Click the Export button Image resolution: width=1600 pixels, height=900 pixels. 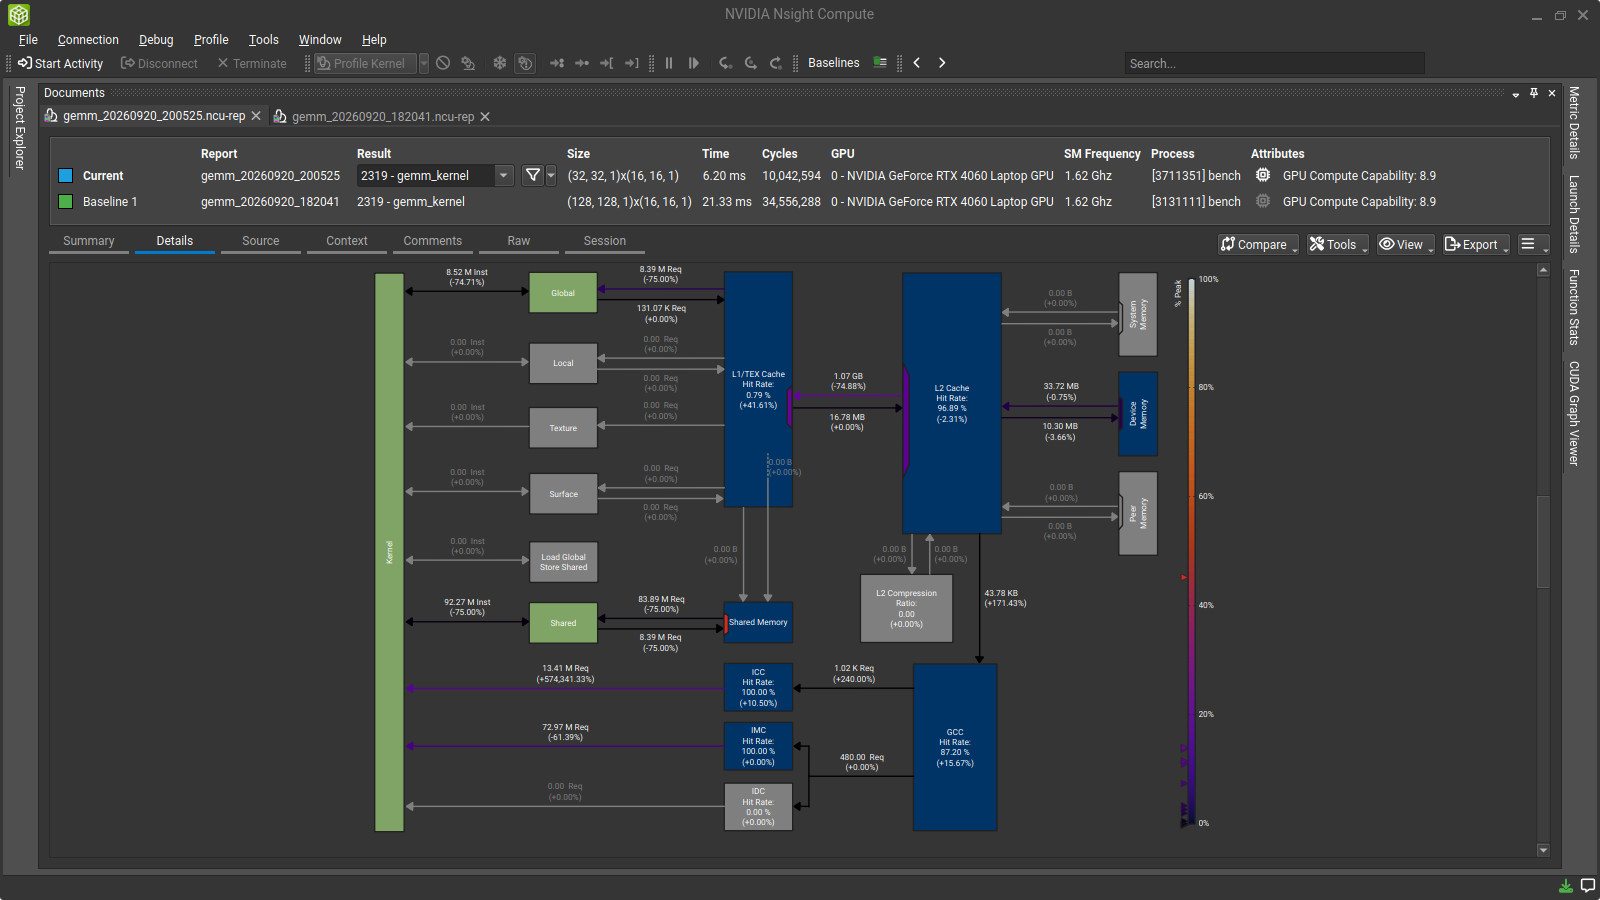click(1476, 245)
